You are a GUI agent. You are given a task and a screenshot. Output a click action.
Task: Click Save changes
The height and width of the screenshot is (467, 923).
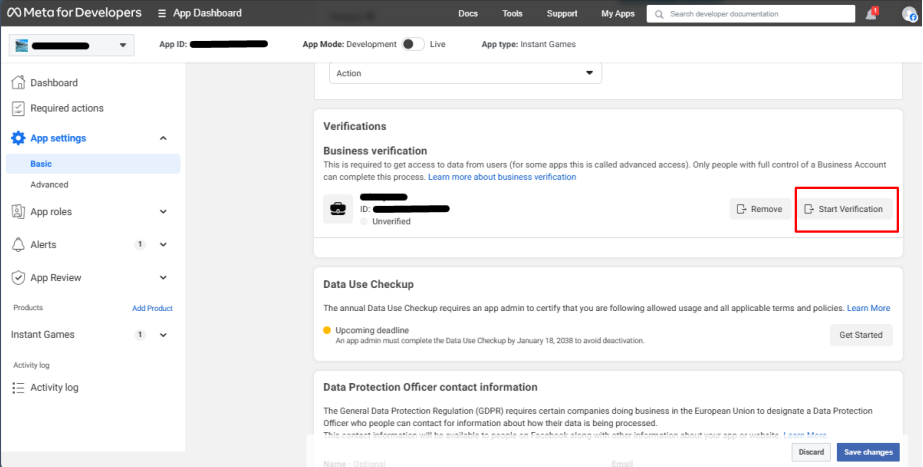point(868,452)
